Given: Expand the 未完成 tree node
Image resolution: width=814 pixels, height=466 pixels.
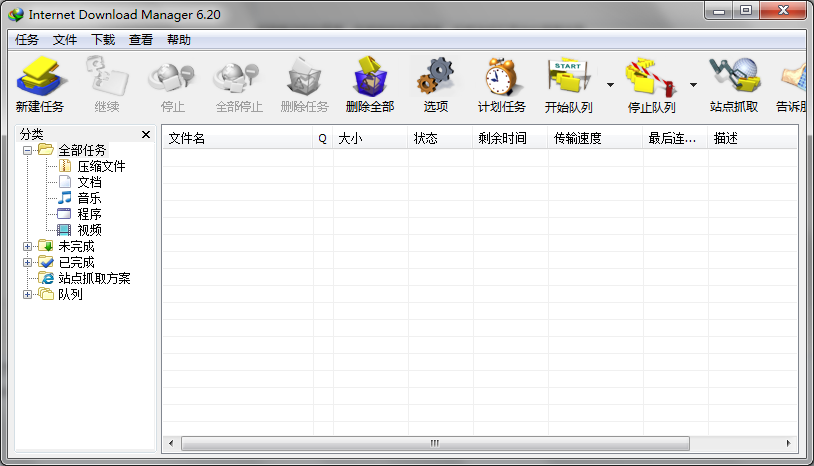Looking at the screenshot, I should [x=28, y=246].
